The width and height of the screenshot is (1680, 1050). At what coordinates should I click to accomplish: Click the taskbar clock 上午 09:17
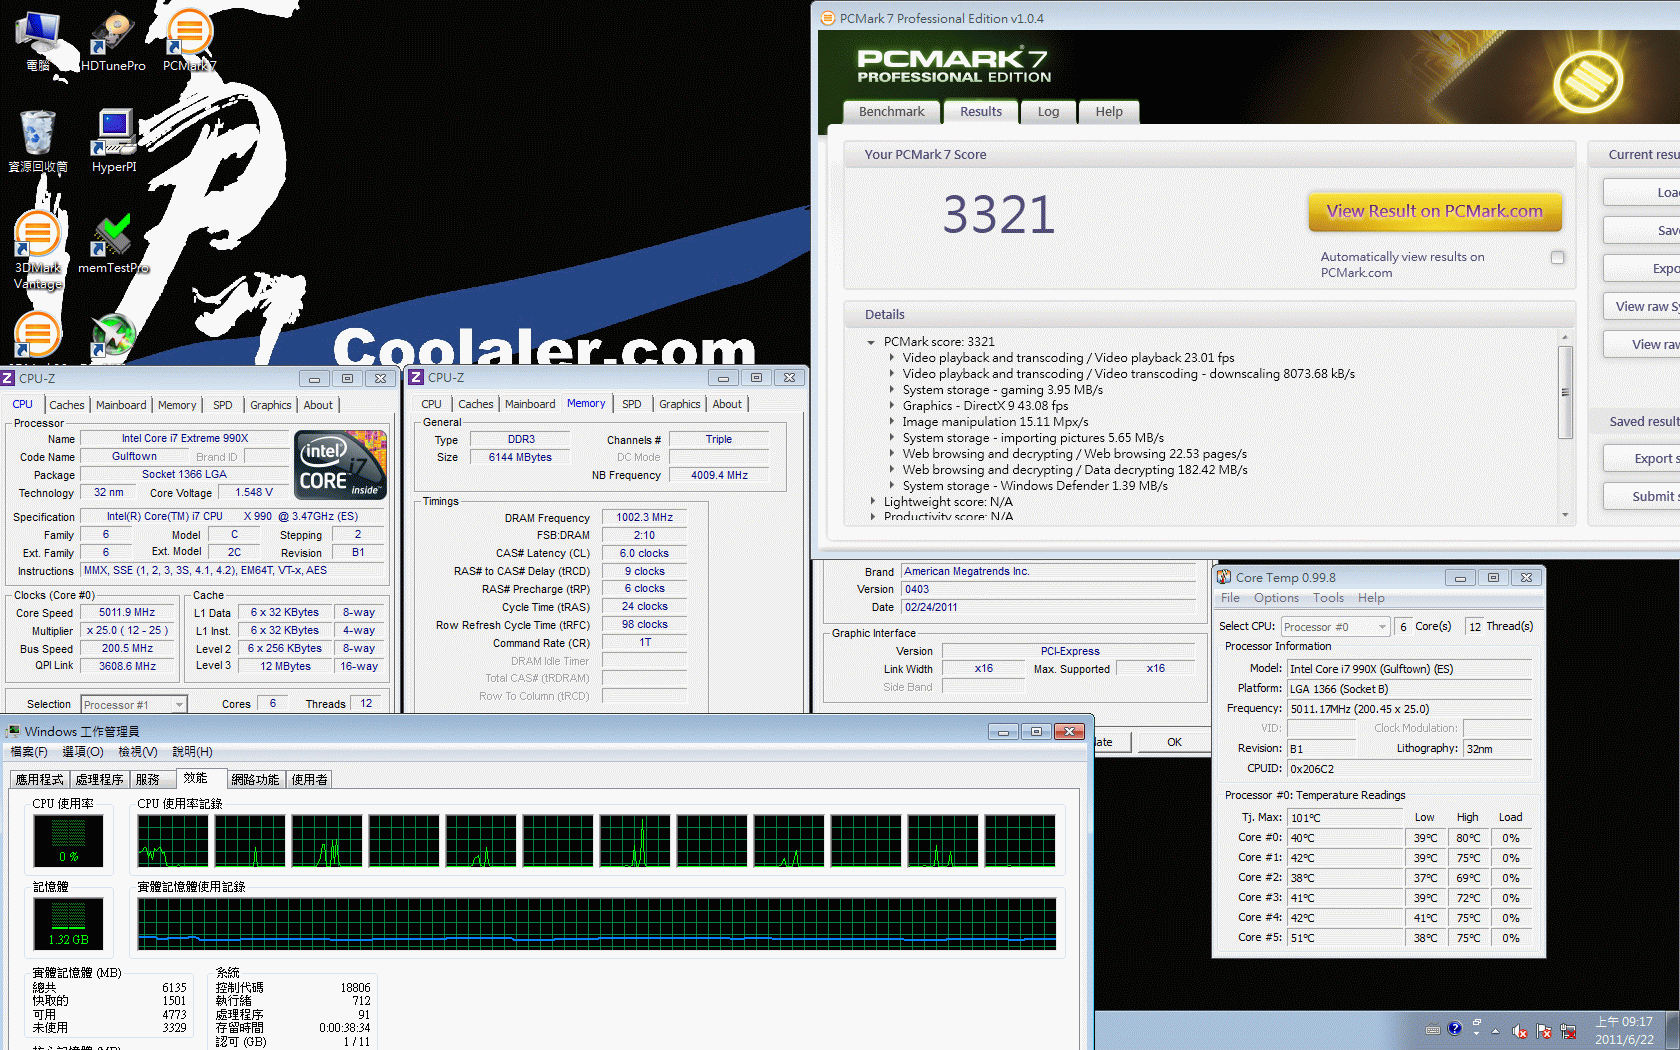tap(1624, 1022)
